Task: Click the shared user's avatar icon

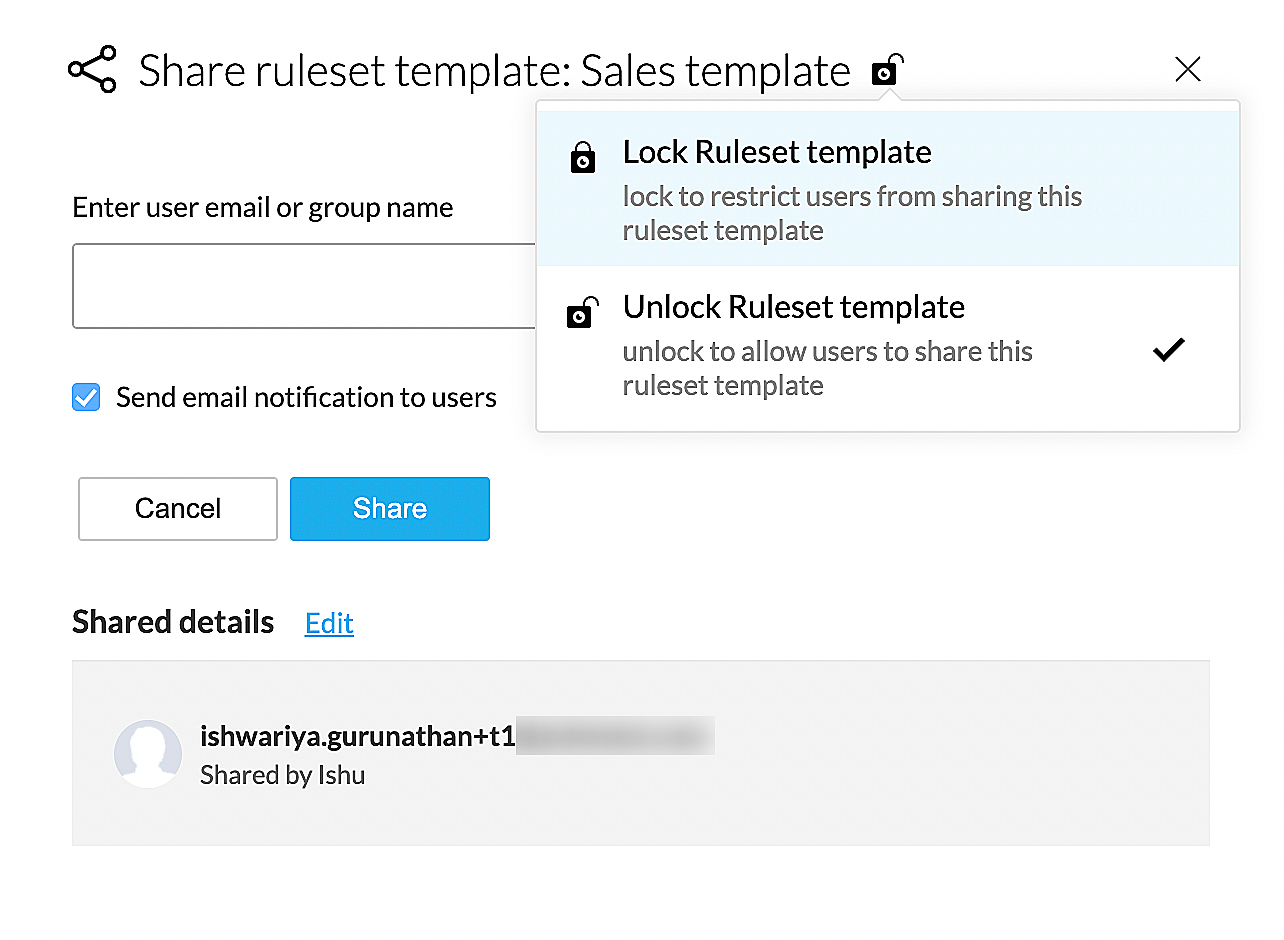Action: [x=148, y=753]
